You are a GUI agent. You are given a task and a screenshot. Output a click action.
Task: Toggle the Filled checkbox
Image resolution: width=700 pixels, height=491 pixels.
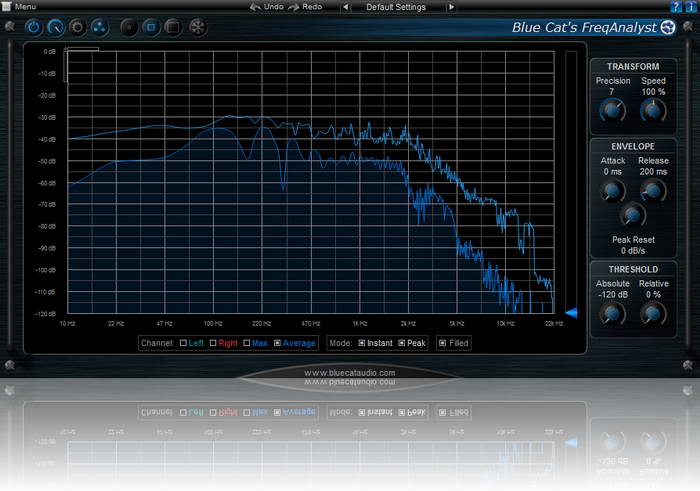[442, 343]
